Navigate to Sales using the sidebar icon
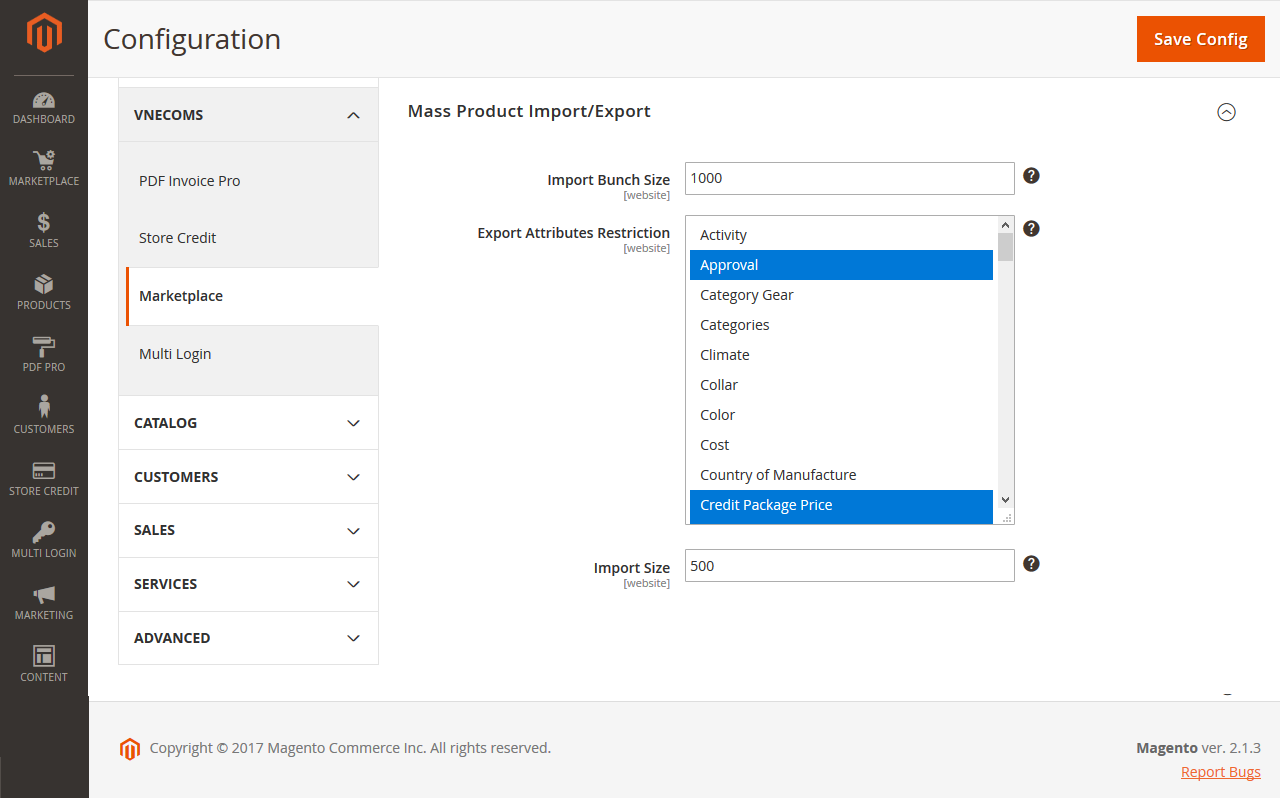Screen dimensions: 1280x798 click(x=43, y=229)
